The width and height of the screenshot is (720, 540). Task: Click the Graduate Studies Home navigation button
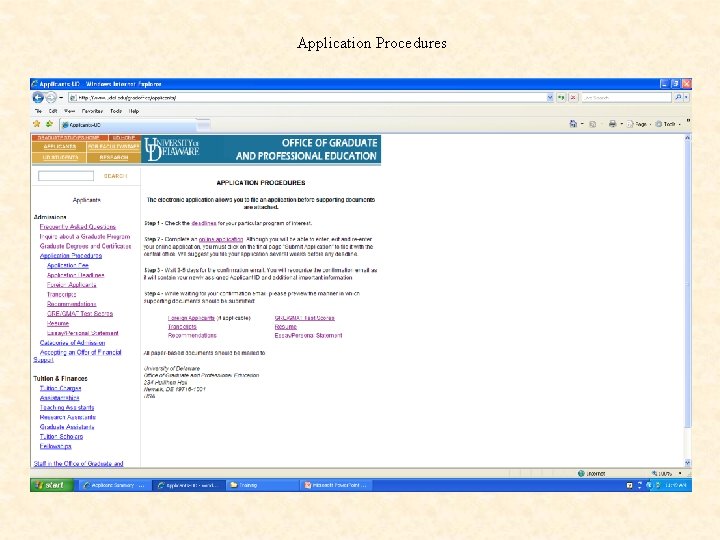[x=70, y=138]
